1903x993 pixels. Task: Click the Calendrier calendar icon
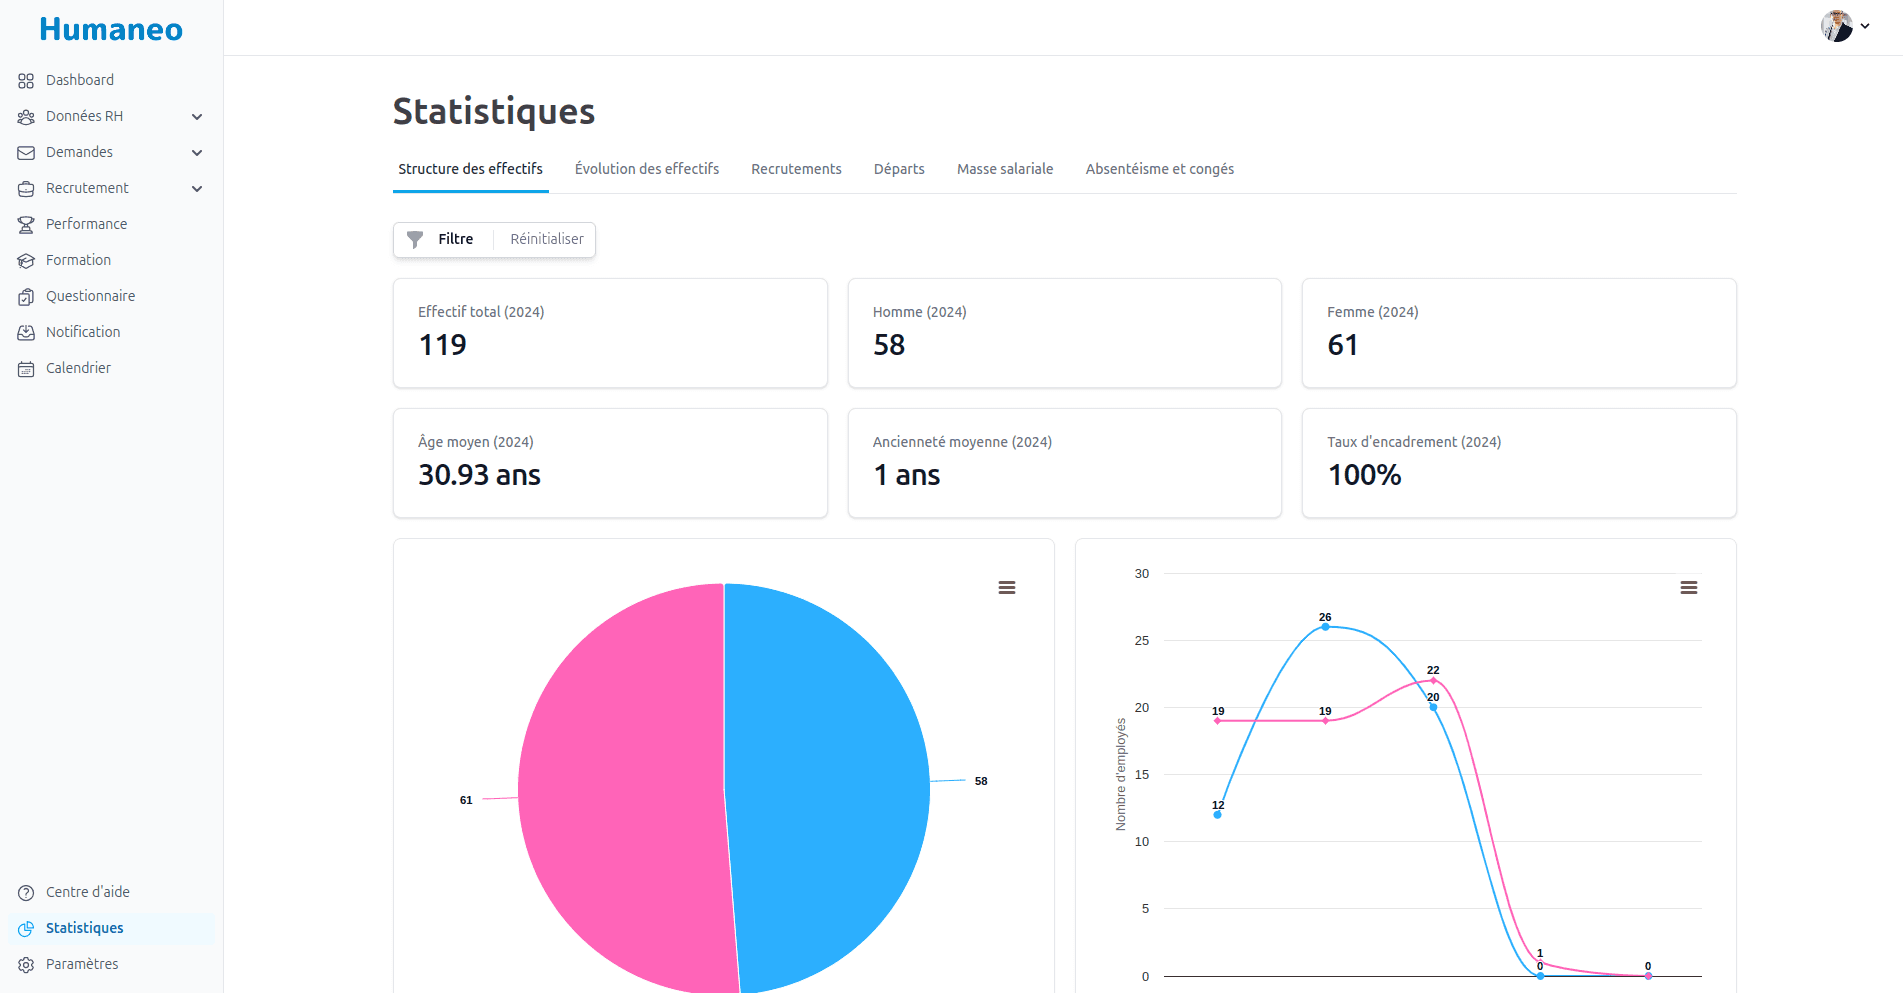[x=26, y=369]
